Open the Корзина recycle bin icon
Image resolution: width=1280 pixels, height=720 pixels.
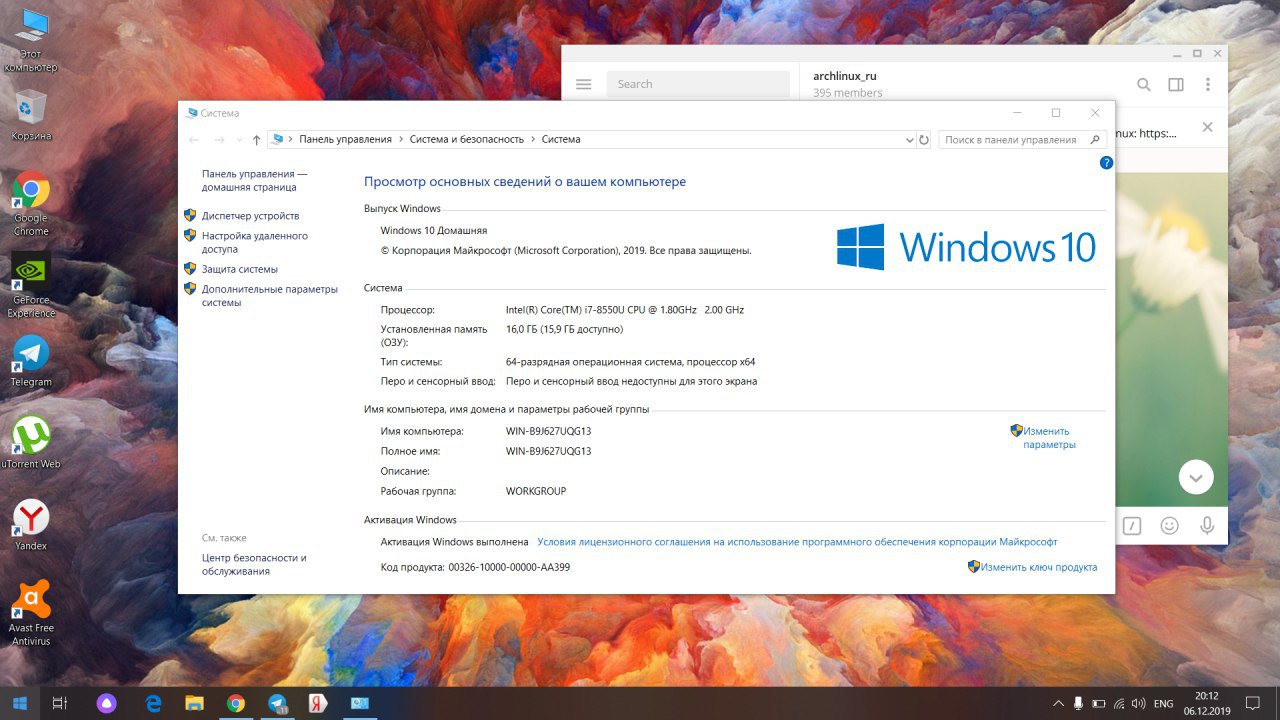pos(31,115)
